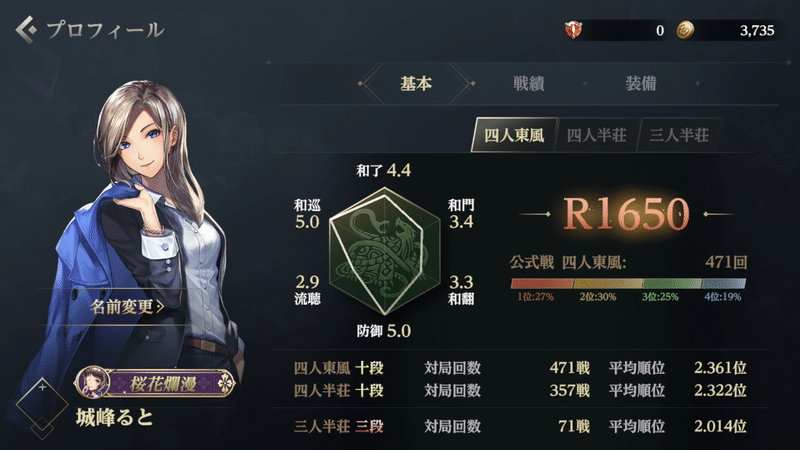
Task: Click the back arrow beside プロフィール
Action: pyautogui.click(x=27, y=30)
